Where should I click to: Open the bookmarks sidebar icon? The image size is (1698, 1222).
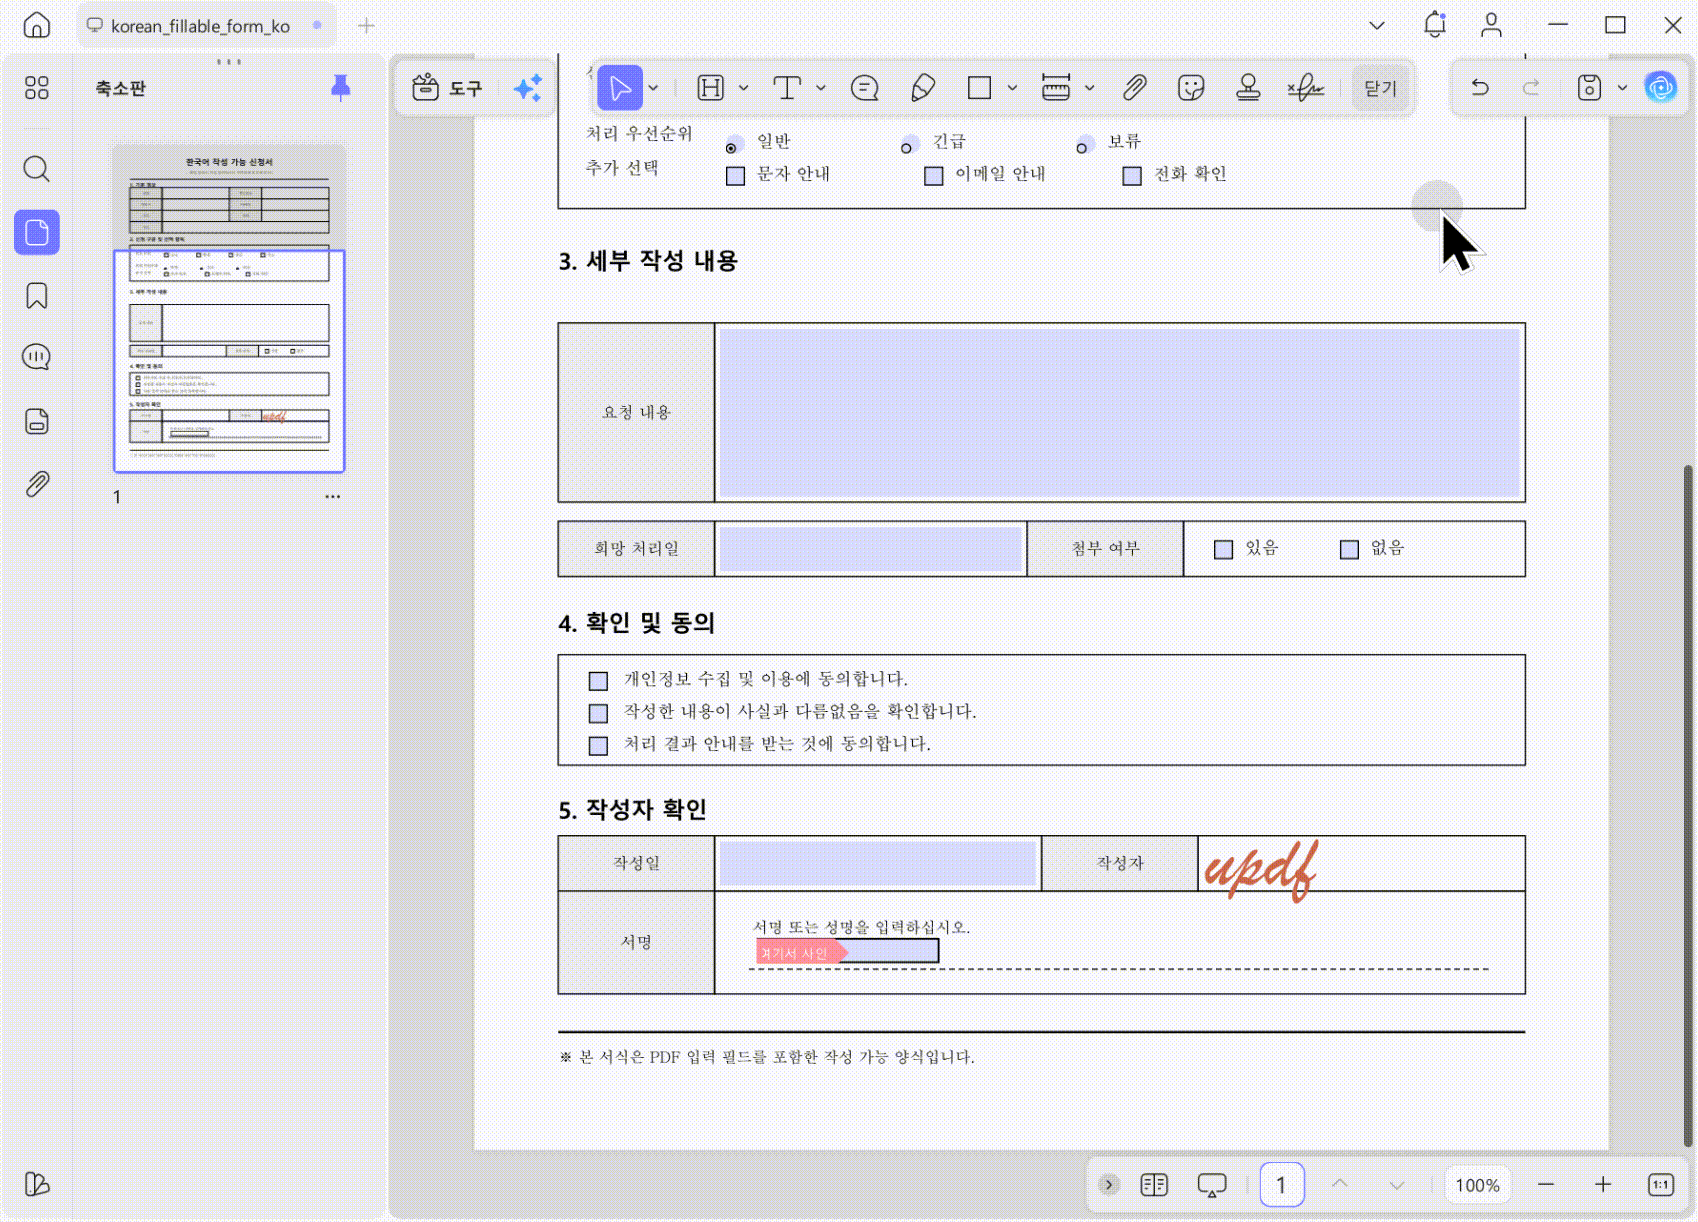point(37,296)
